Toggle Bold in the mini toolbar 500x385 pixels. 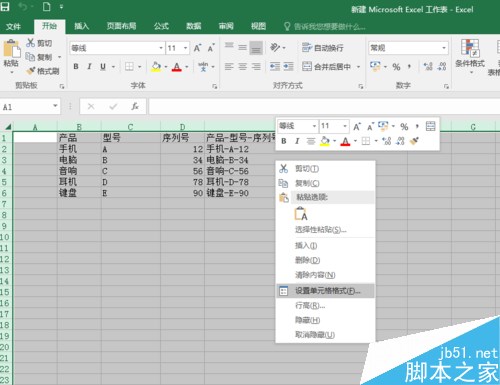pyautogui.click(x=284, y=141)
